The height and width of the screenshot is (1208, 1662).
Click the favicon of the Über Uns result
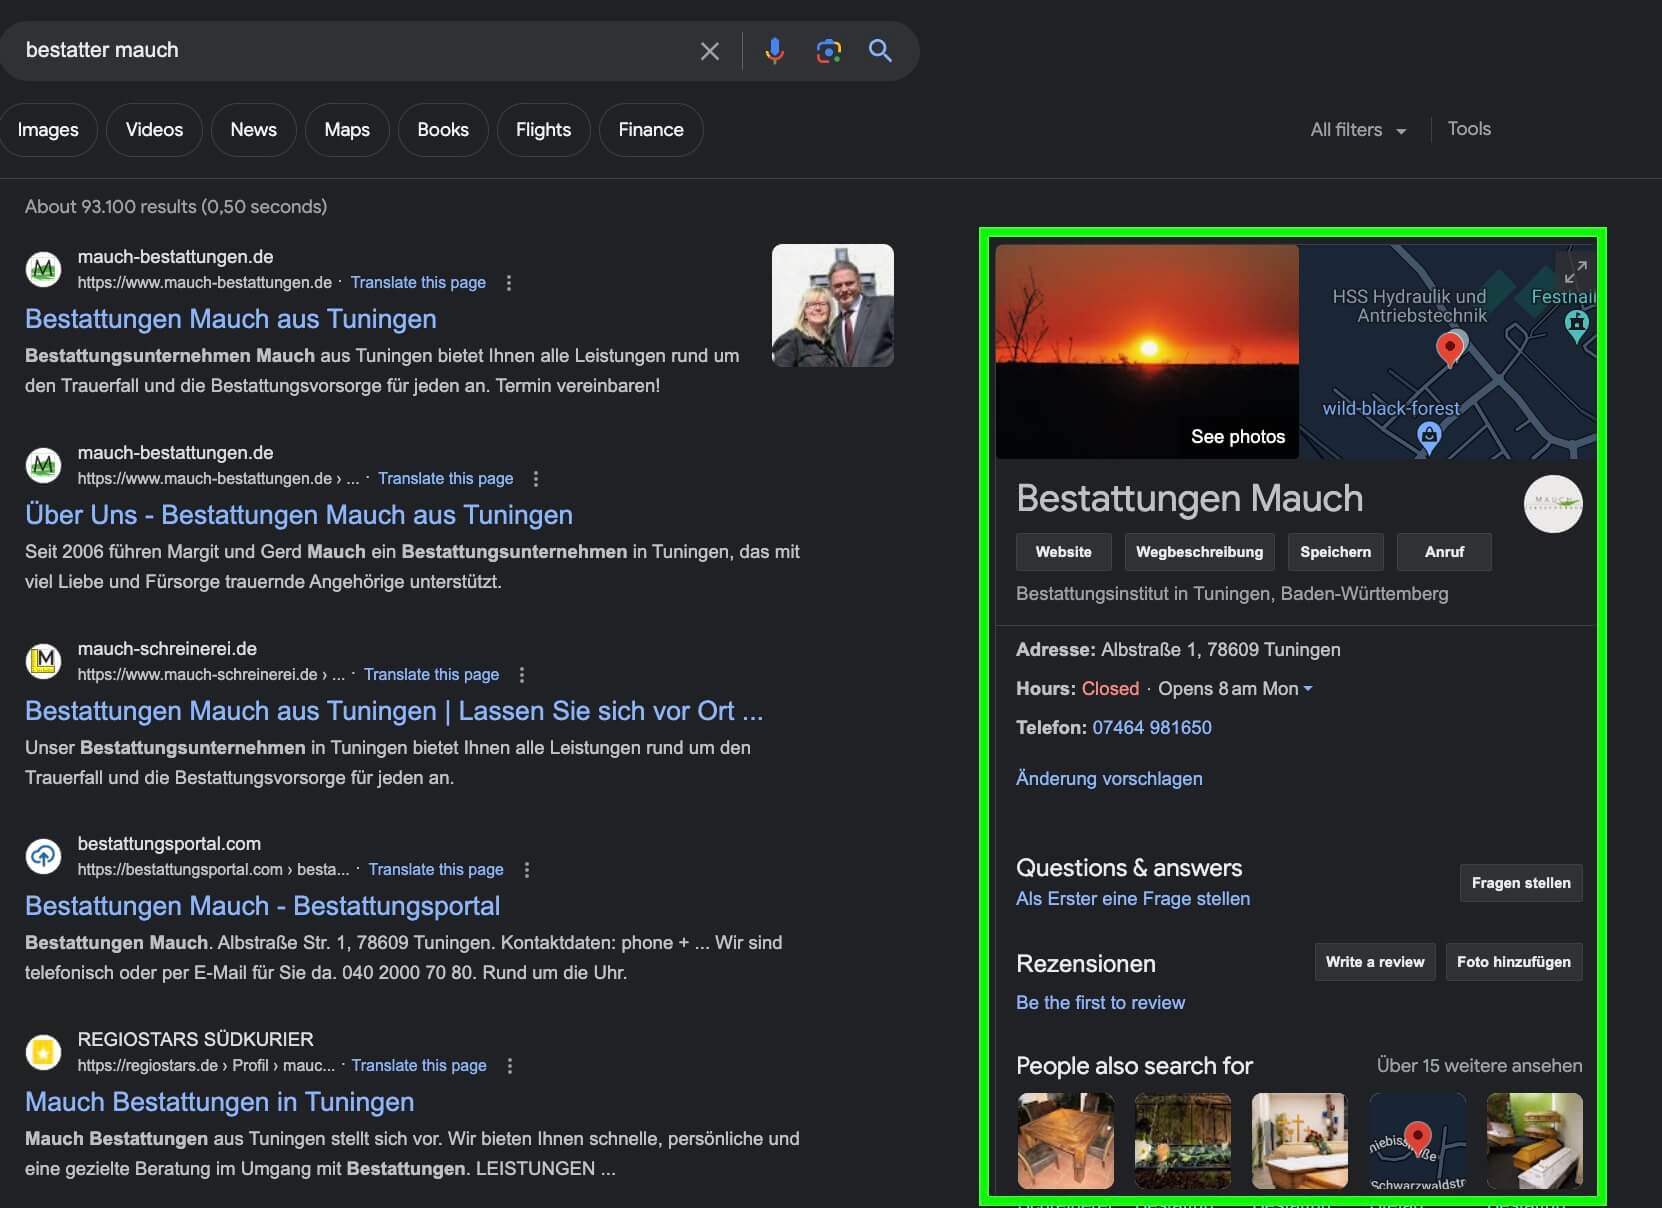(43, 465)
